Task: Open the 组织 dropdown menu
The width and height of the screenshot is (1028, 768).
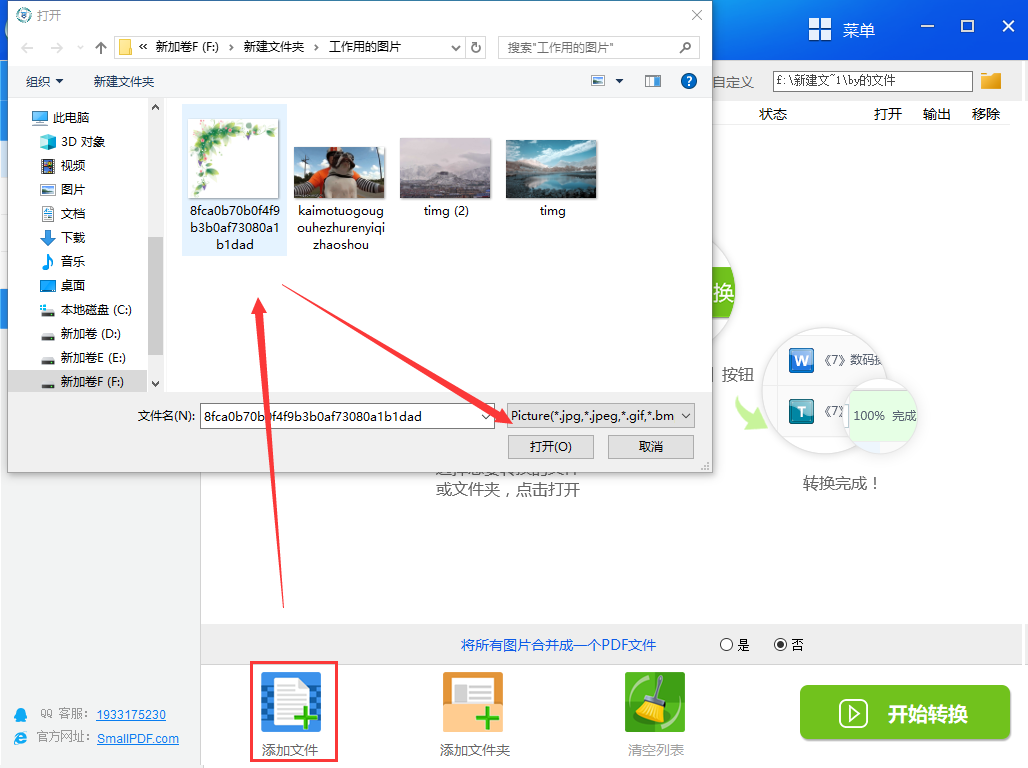Action: pos(44,81)
